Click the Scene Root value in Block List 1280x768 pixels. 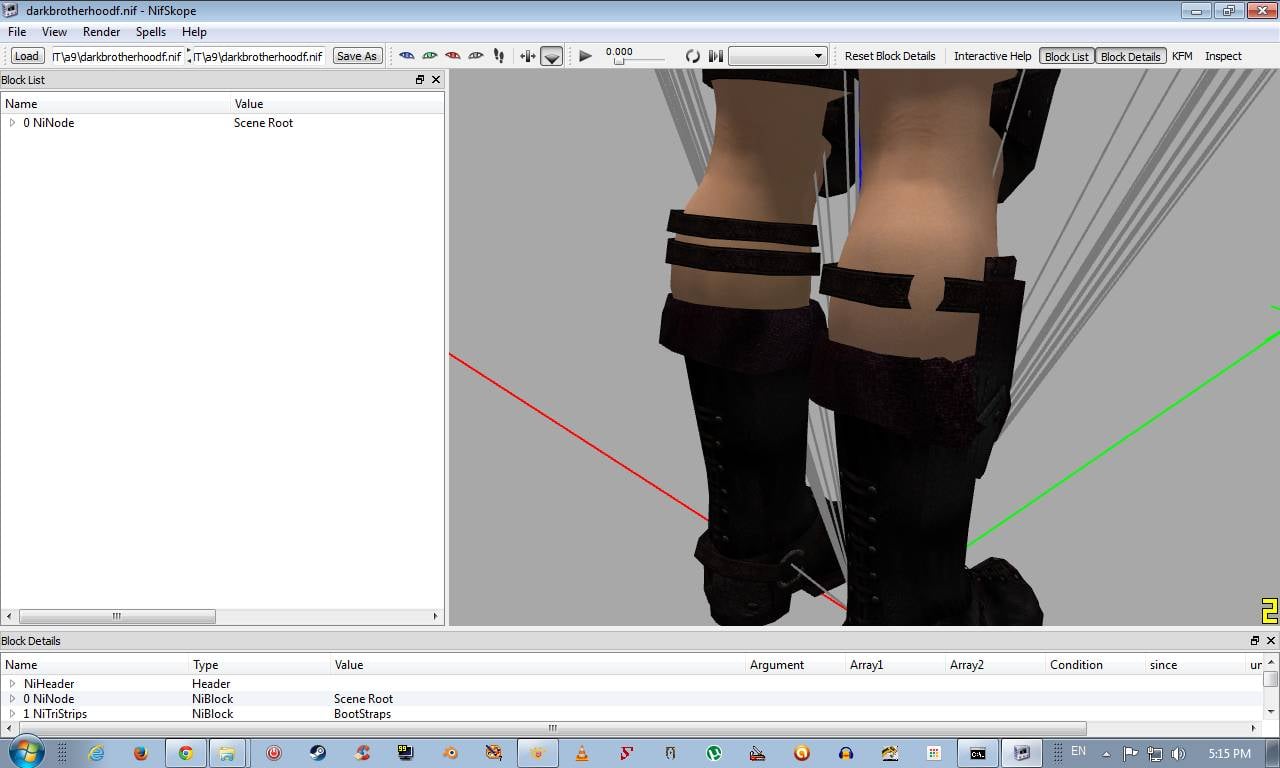pos(263,123)
